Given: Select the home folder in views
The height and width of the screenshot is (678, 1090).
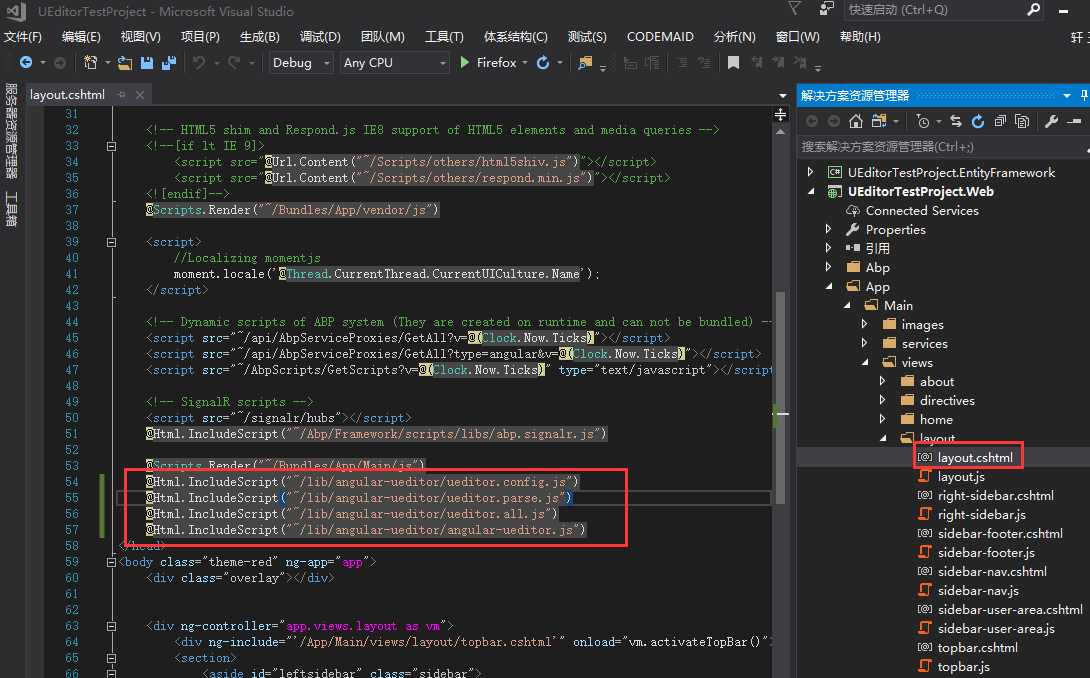Looking at the screenshot, I should tap(936, 419).
